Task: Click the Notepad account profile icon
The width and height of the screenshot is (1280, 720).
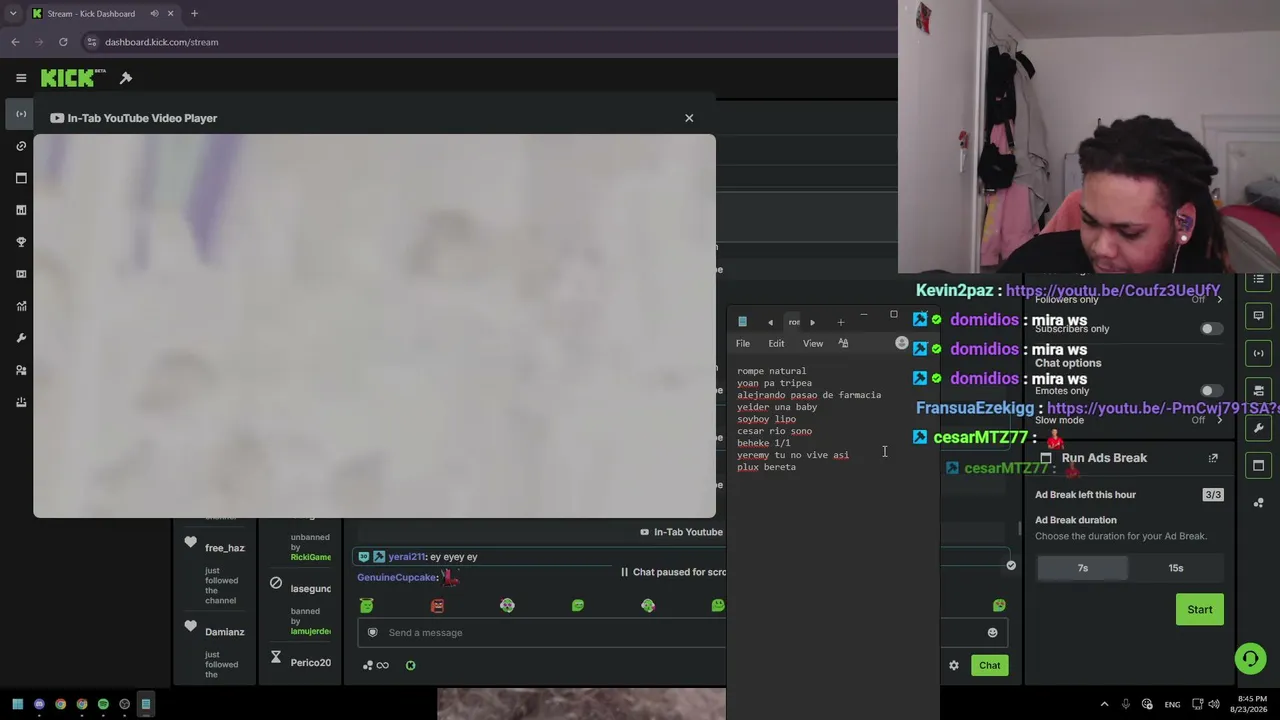Action: click(x=901, y=343)
